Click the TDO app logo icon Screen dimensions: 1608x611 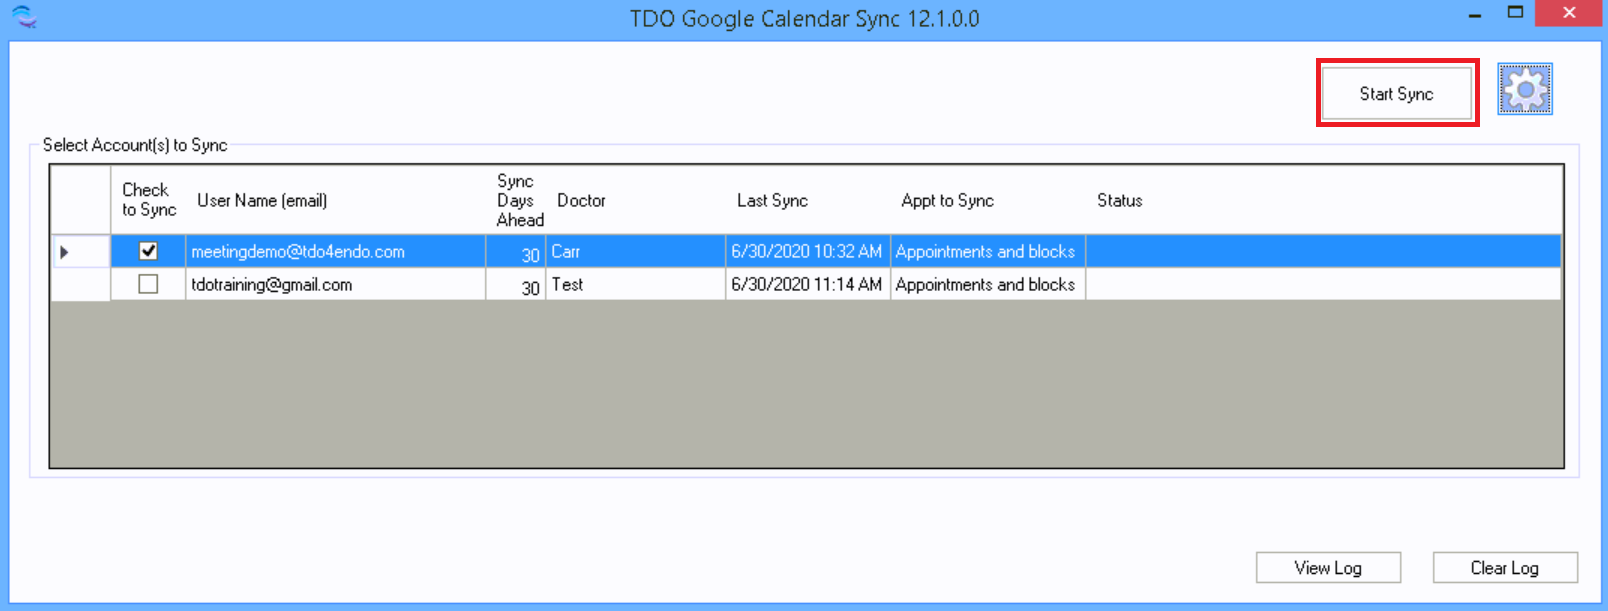tap(23, 17)
